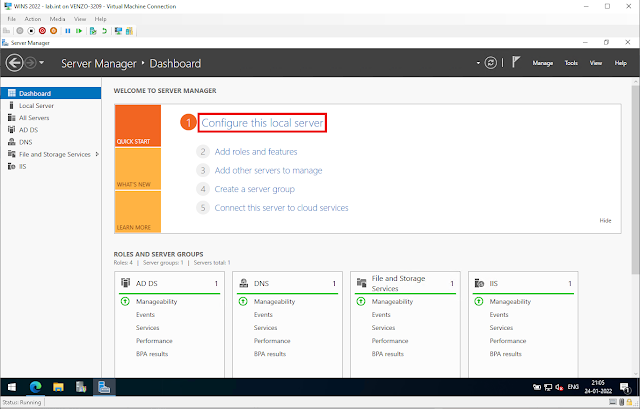Launch Microsoft Edge from taskbar
The height and width of the screenshot is (409, 640).
click(x=36, y=387)
